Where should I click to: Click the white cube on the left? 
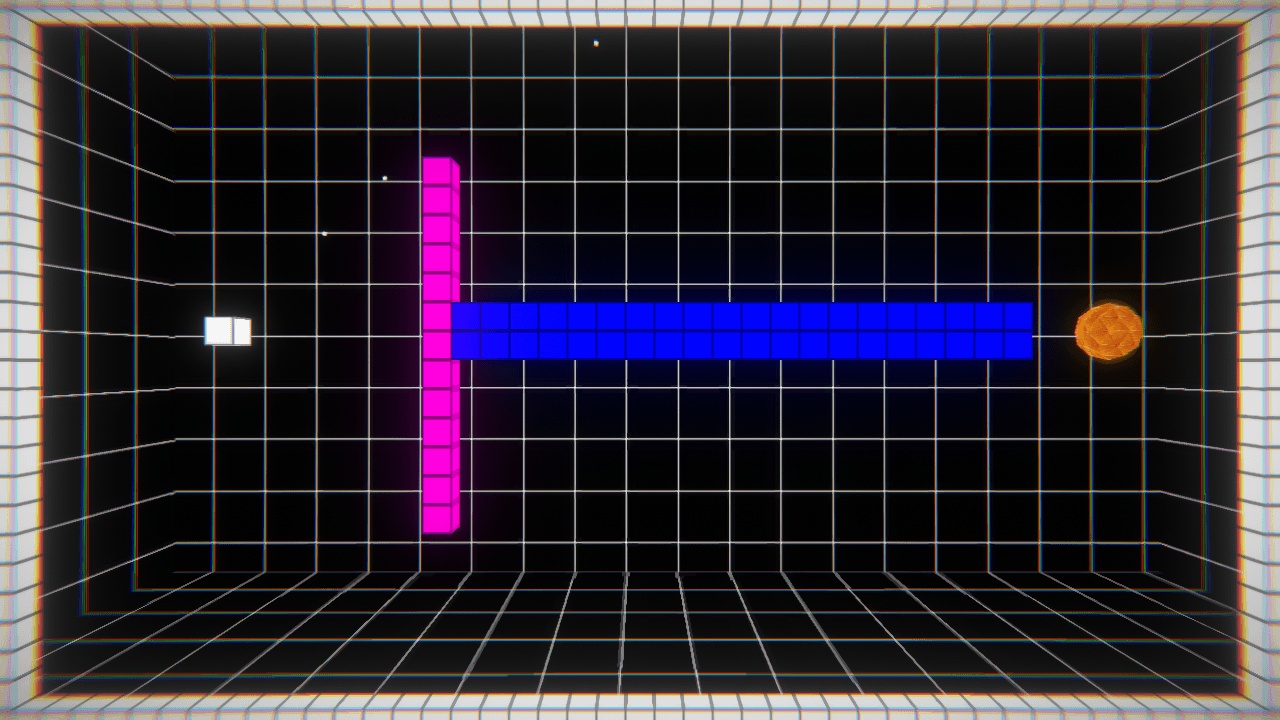tap(226, 331)
